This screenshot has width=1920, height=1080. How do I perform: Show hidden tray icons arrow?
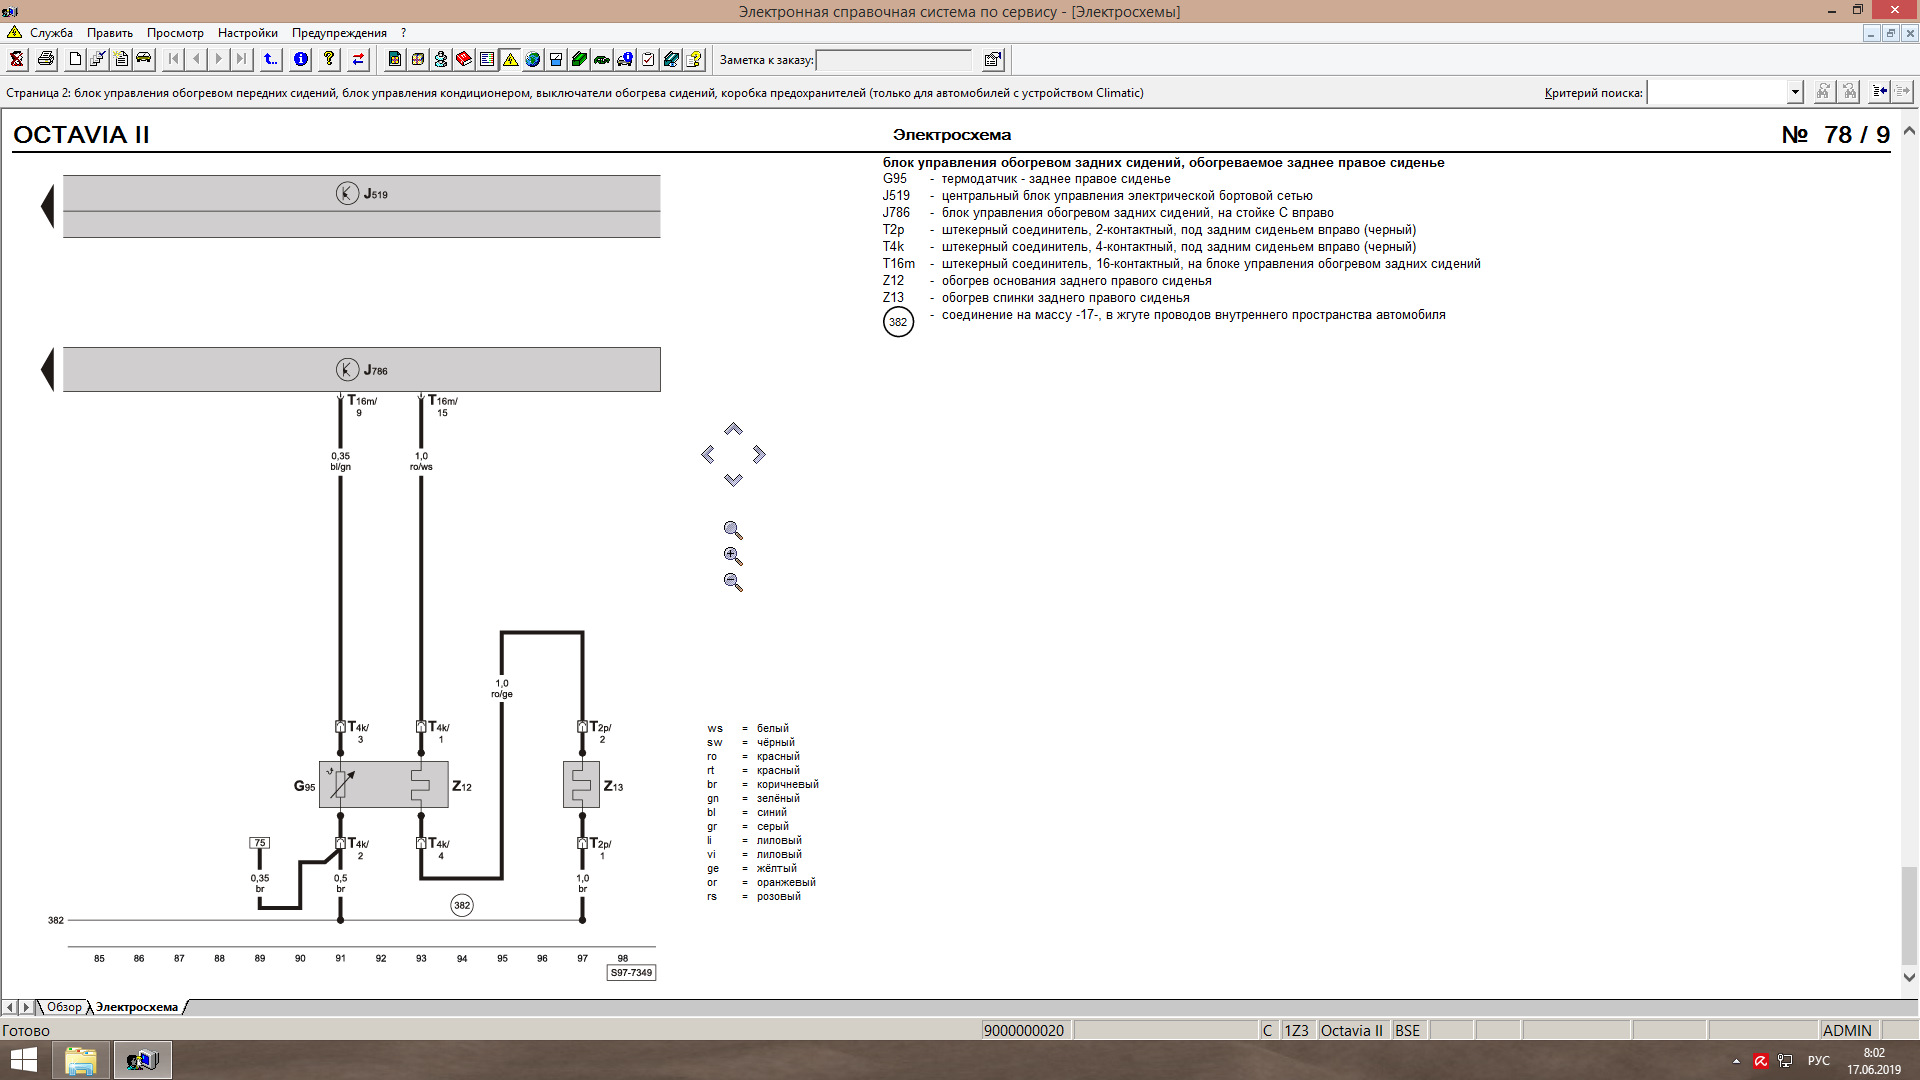click(1736, 1061)
